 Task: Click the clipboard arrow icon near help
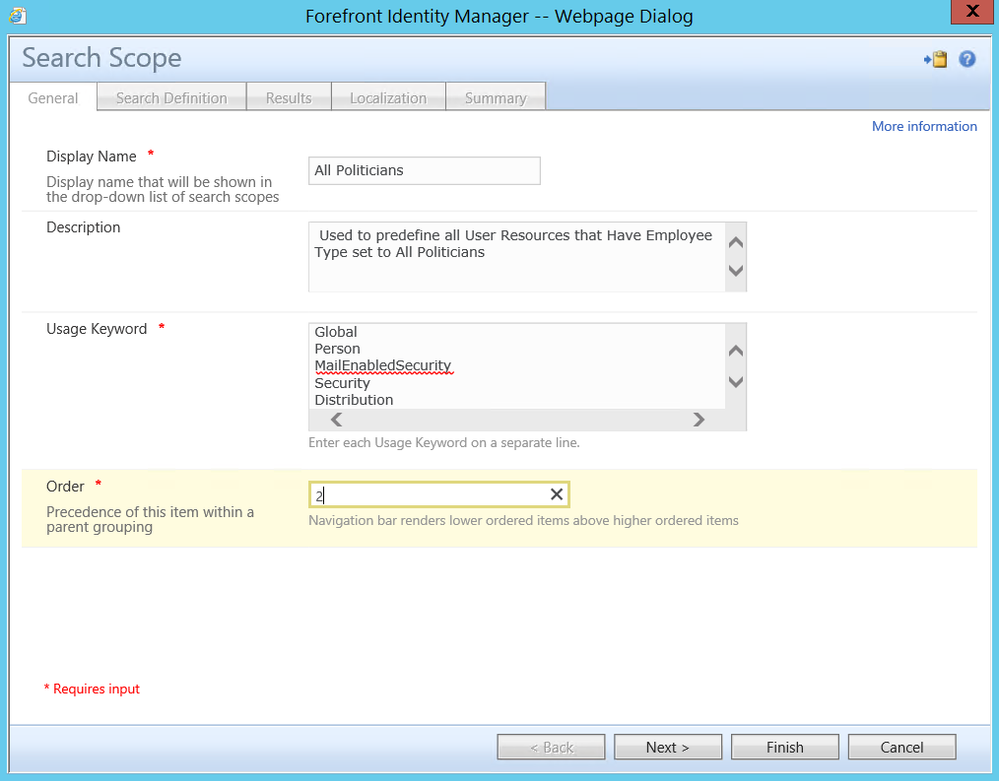tap(935, 59)
